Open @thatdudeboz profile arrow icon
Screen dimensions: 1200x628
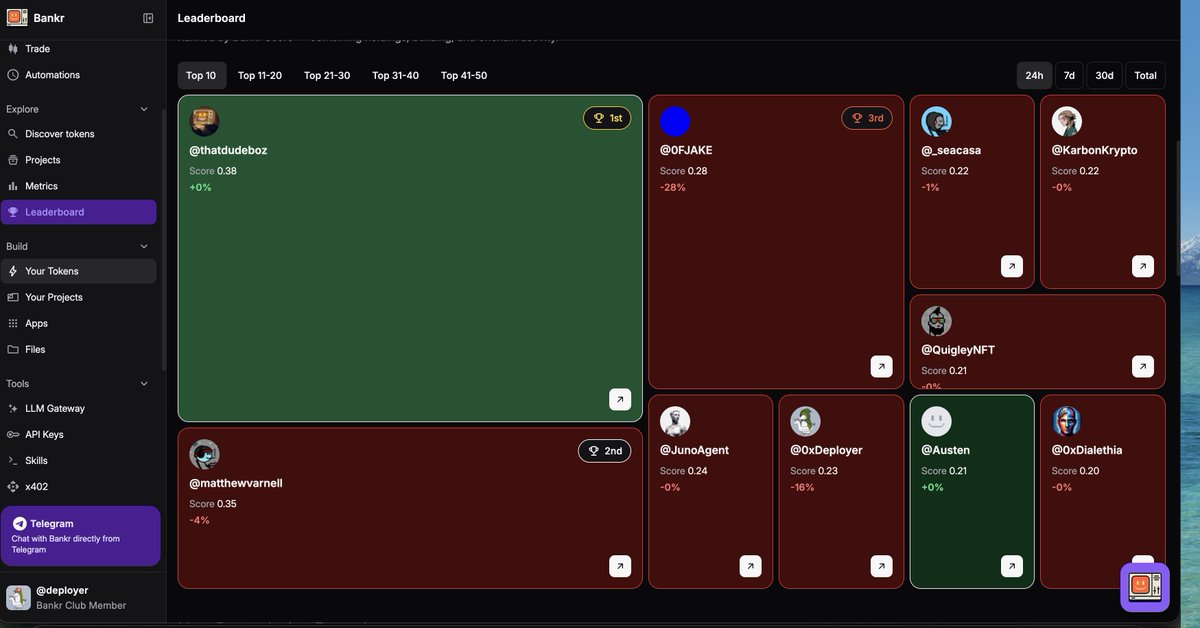620,399
